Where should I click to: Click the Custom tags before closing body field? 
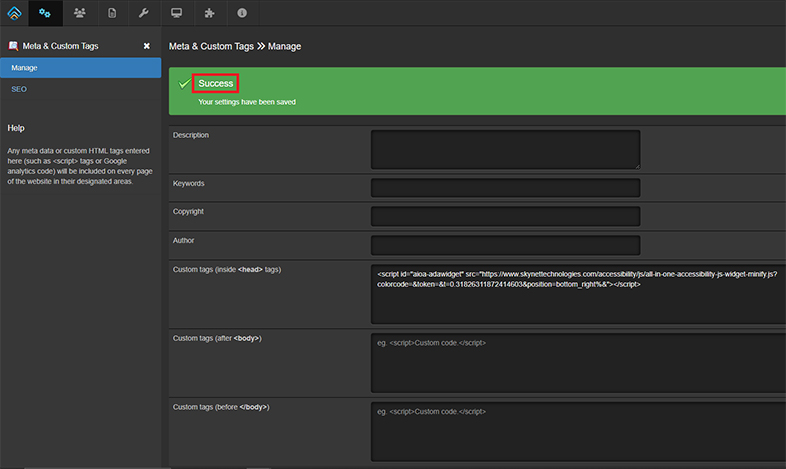578,431
